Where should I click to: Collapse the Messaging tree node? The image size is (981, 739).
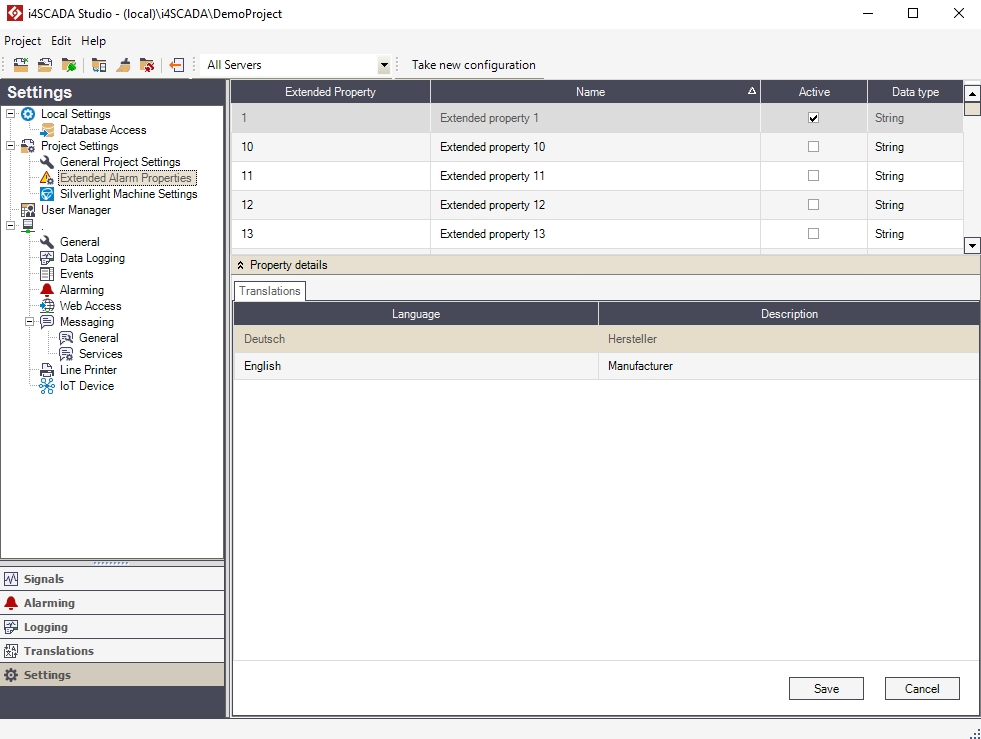[x=30, y=322]
